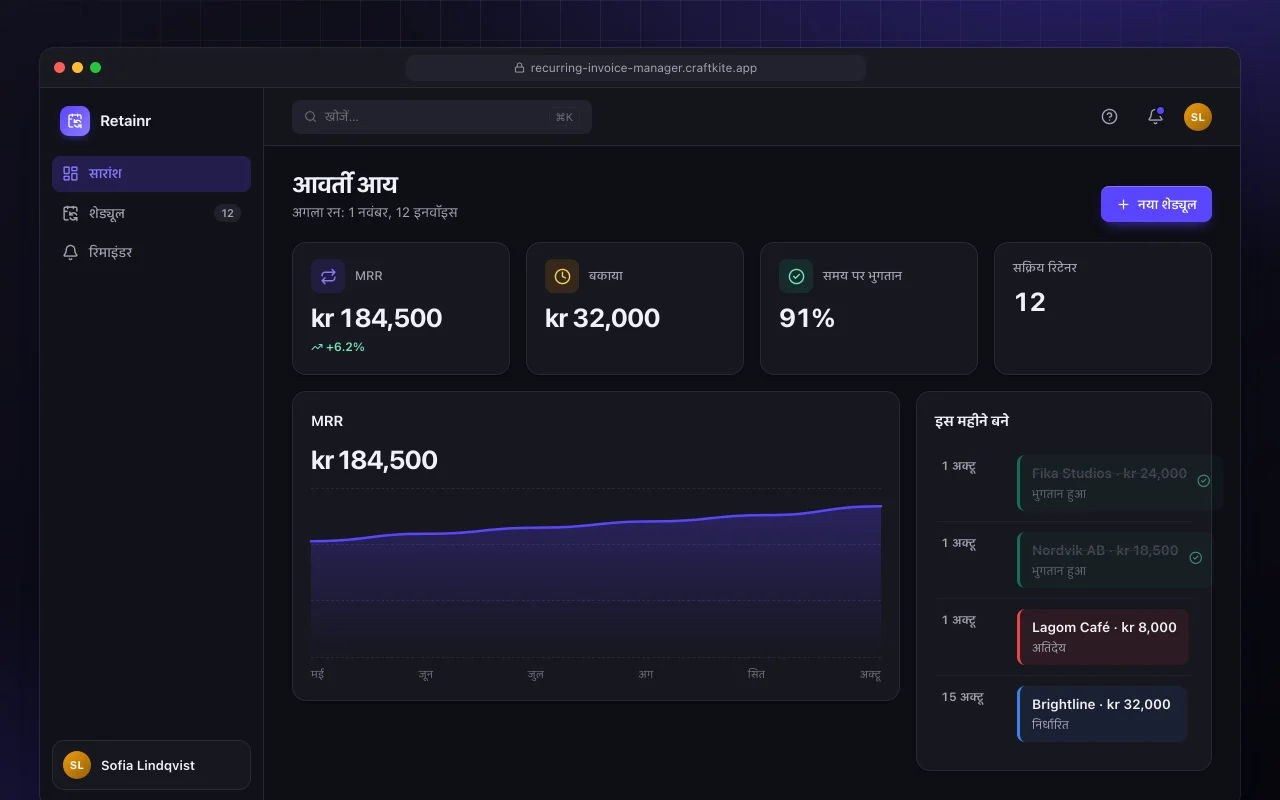Open the Nordvik AB kr 18,500 invoice
Screen dimensions: 1280x800
point(1115,560)
